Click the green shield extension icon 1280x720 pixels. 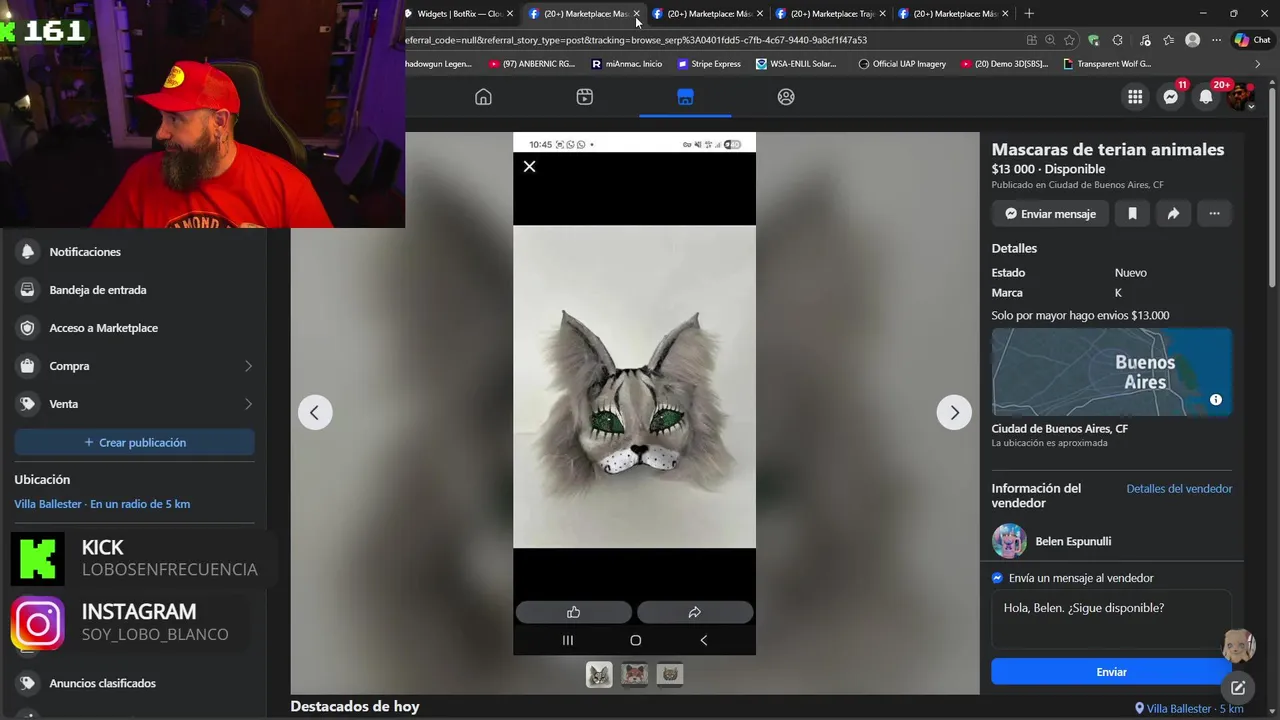click(x=1093, y=40)
